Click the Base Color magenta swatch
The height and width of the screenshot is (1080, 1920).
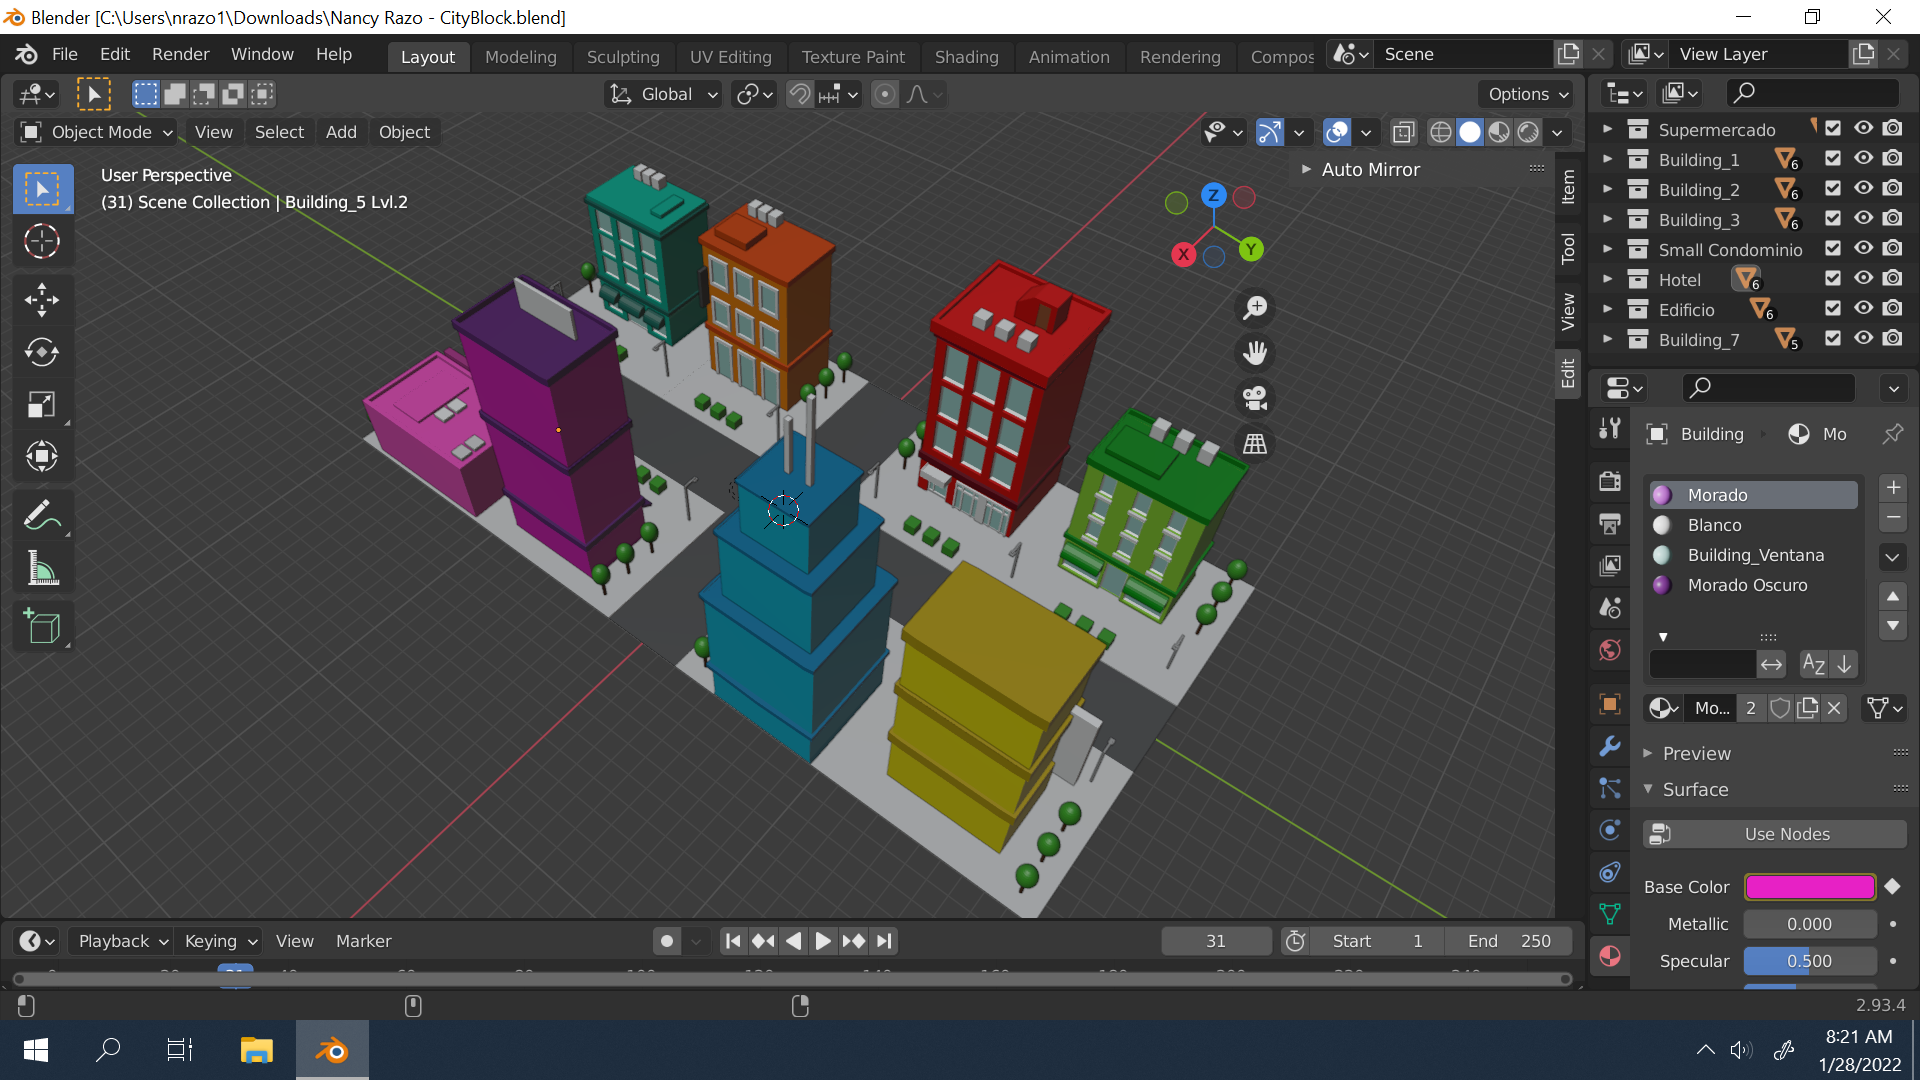click(x=1810, y=887)
